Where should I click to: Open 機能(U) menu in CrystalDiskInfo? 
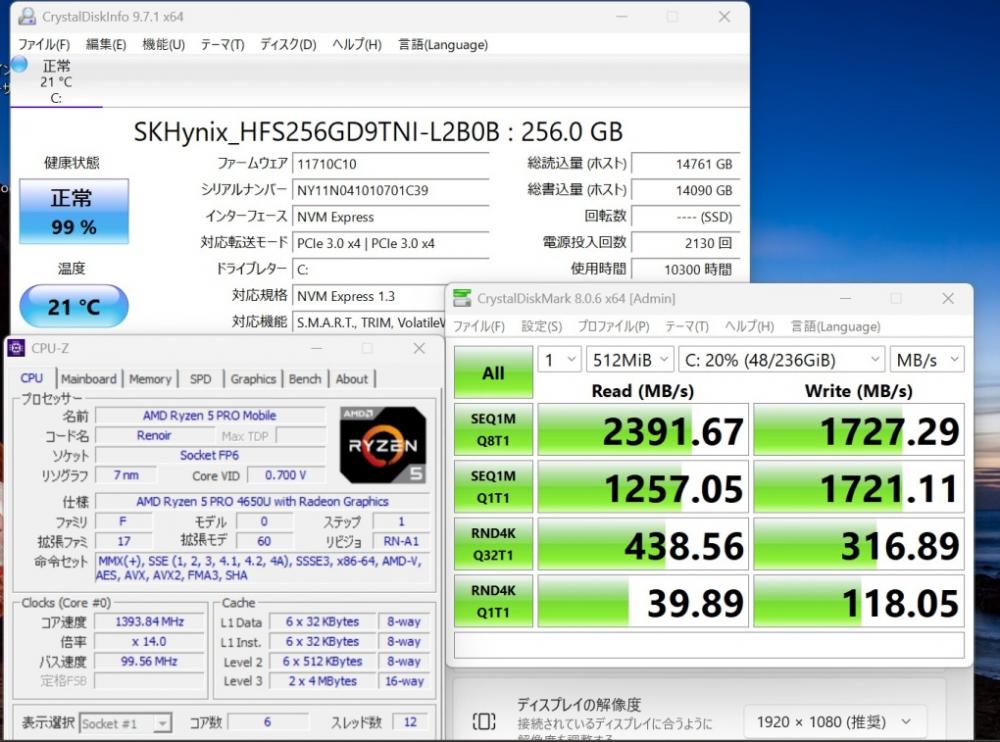pos(163,45)
